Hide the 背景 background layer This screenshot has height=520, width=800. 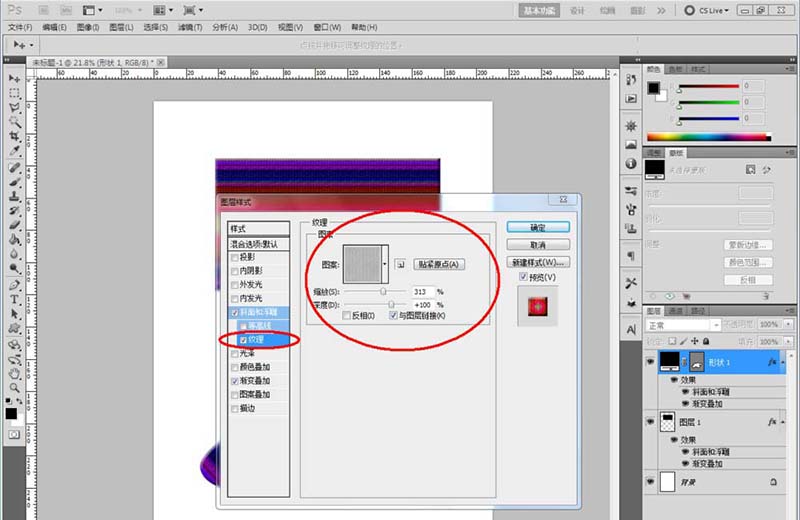[x=650, y=481]
